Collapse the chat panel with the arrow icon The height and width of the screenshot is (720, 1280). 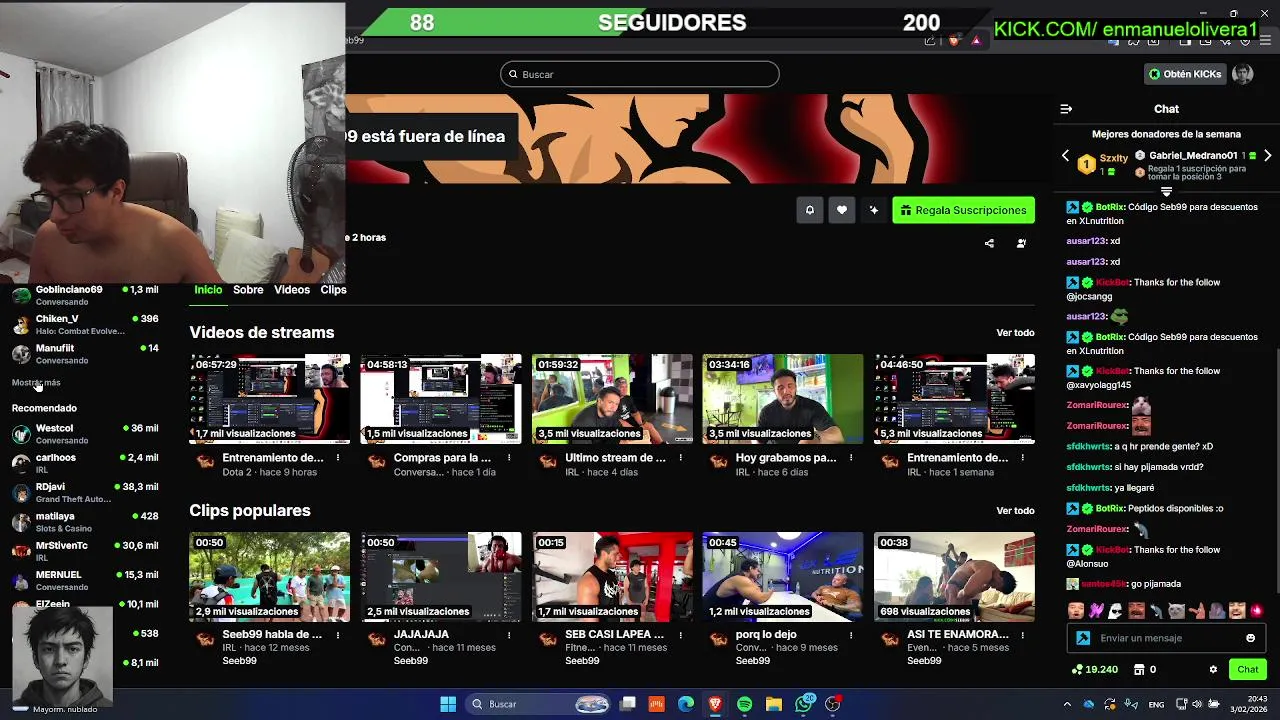click(1066, 109)
